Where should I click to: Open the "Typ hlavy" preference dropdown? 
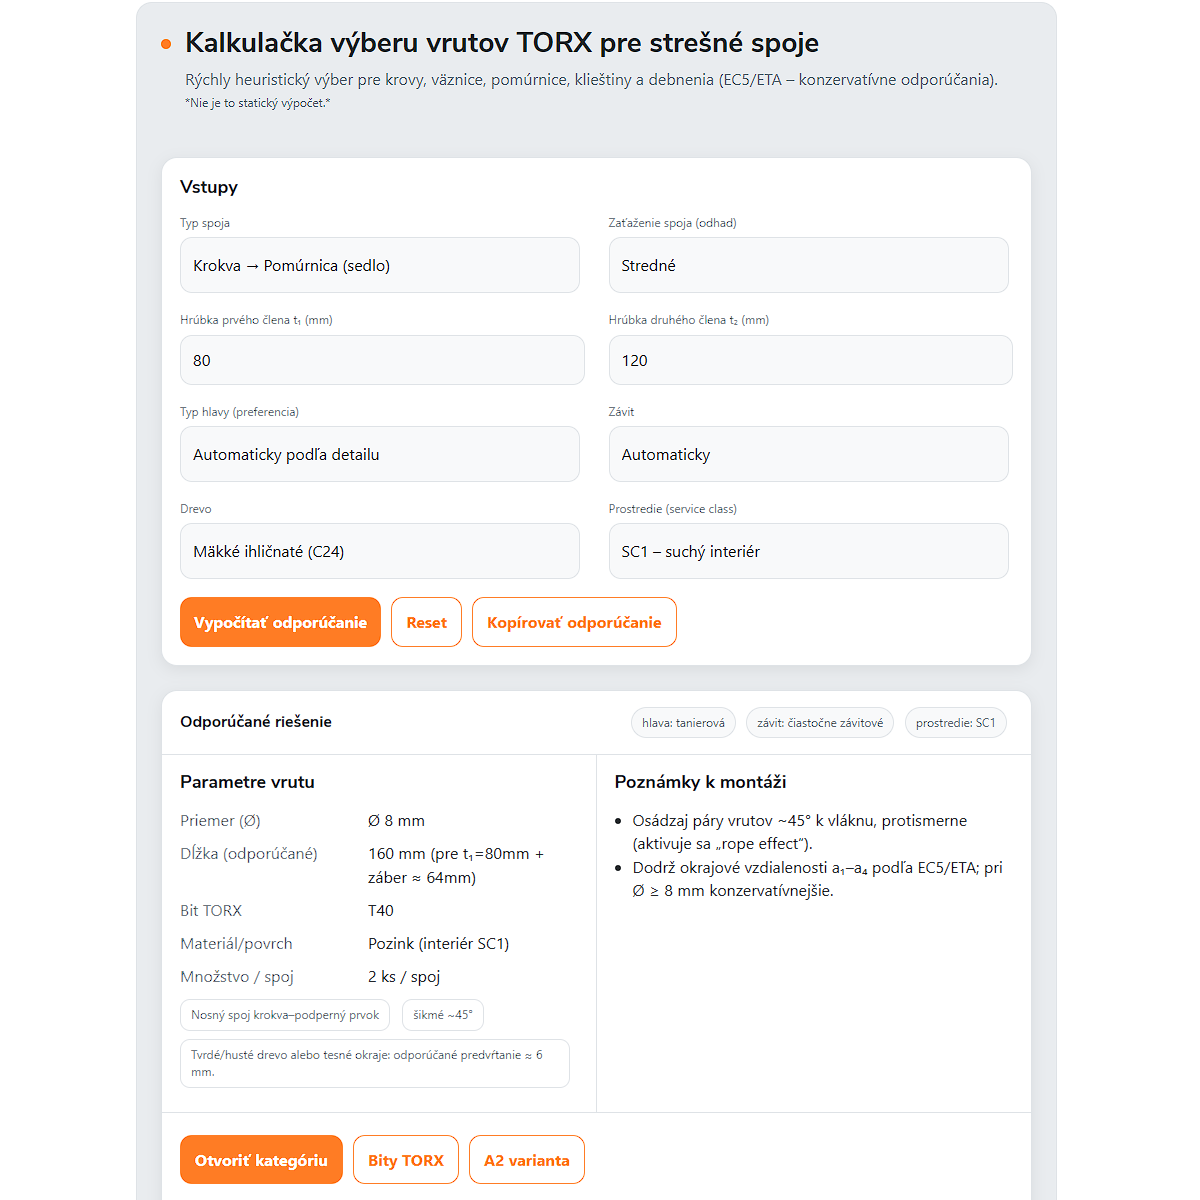point(380,454)
